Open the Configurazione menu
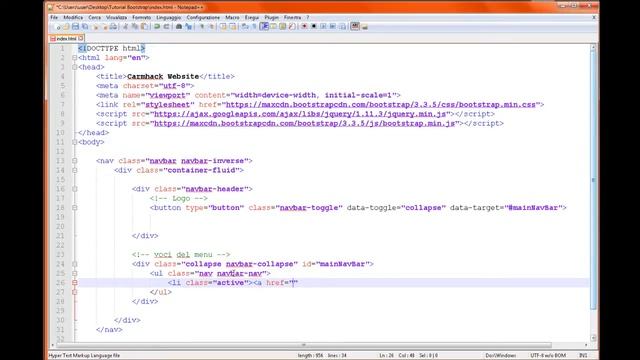 coord(203,18)
